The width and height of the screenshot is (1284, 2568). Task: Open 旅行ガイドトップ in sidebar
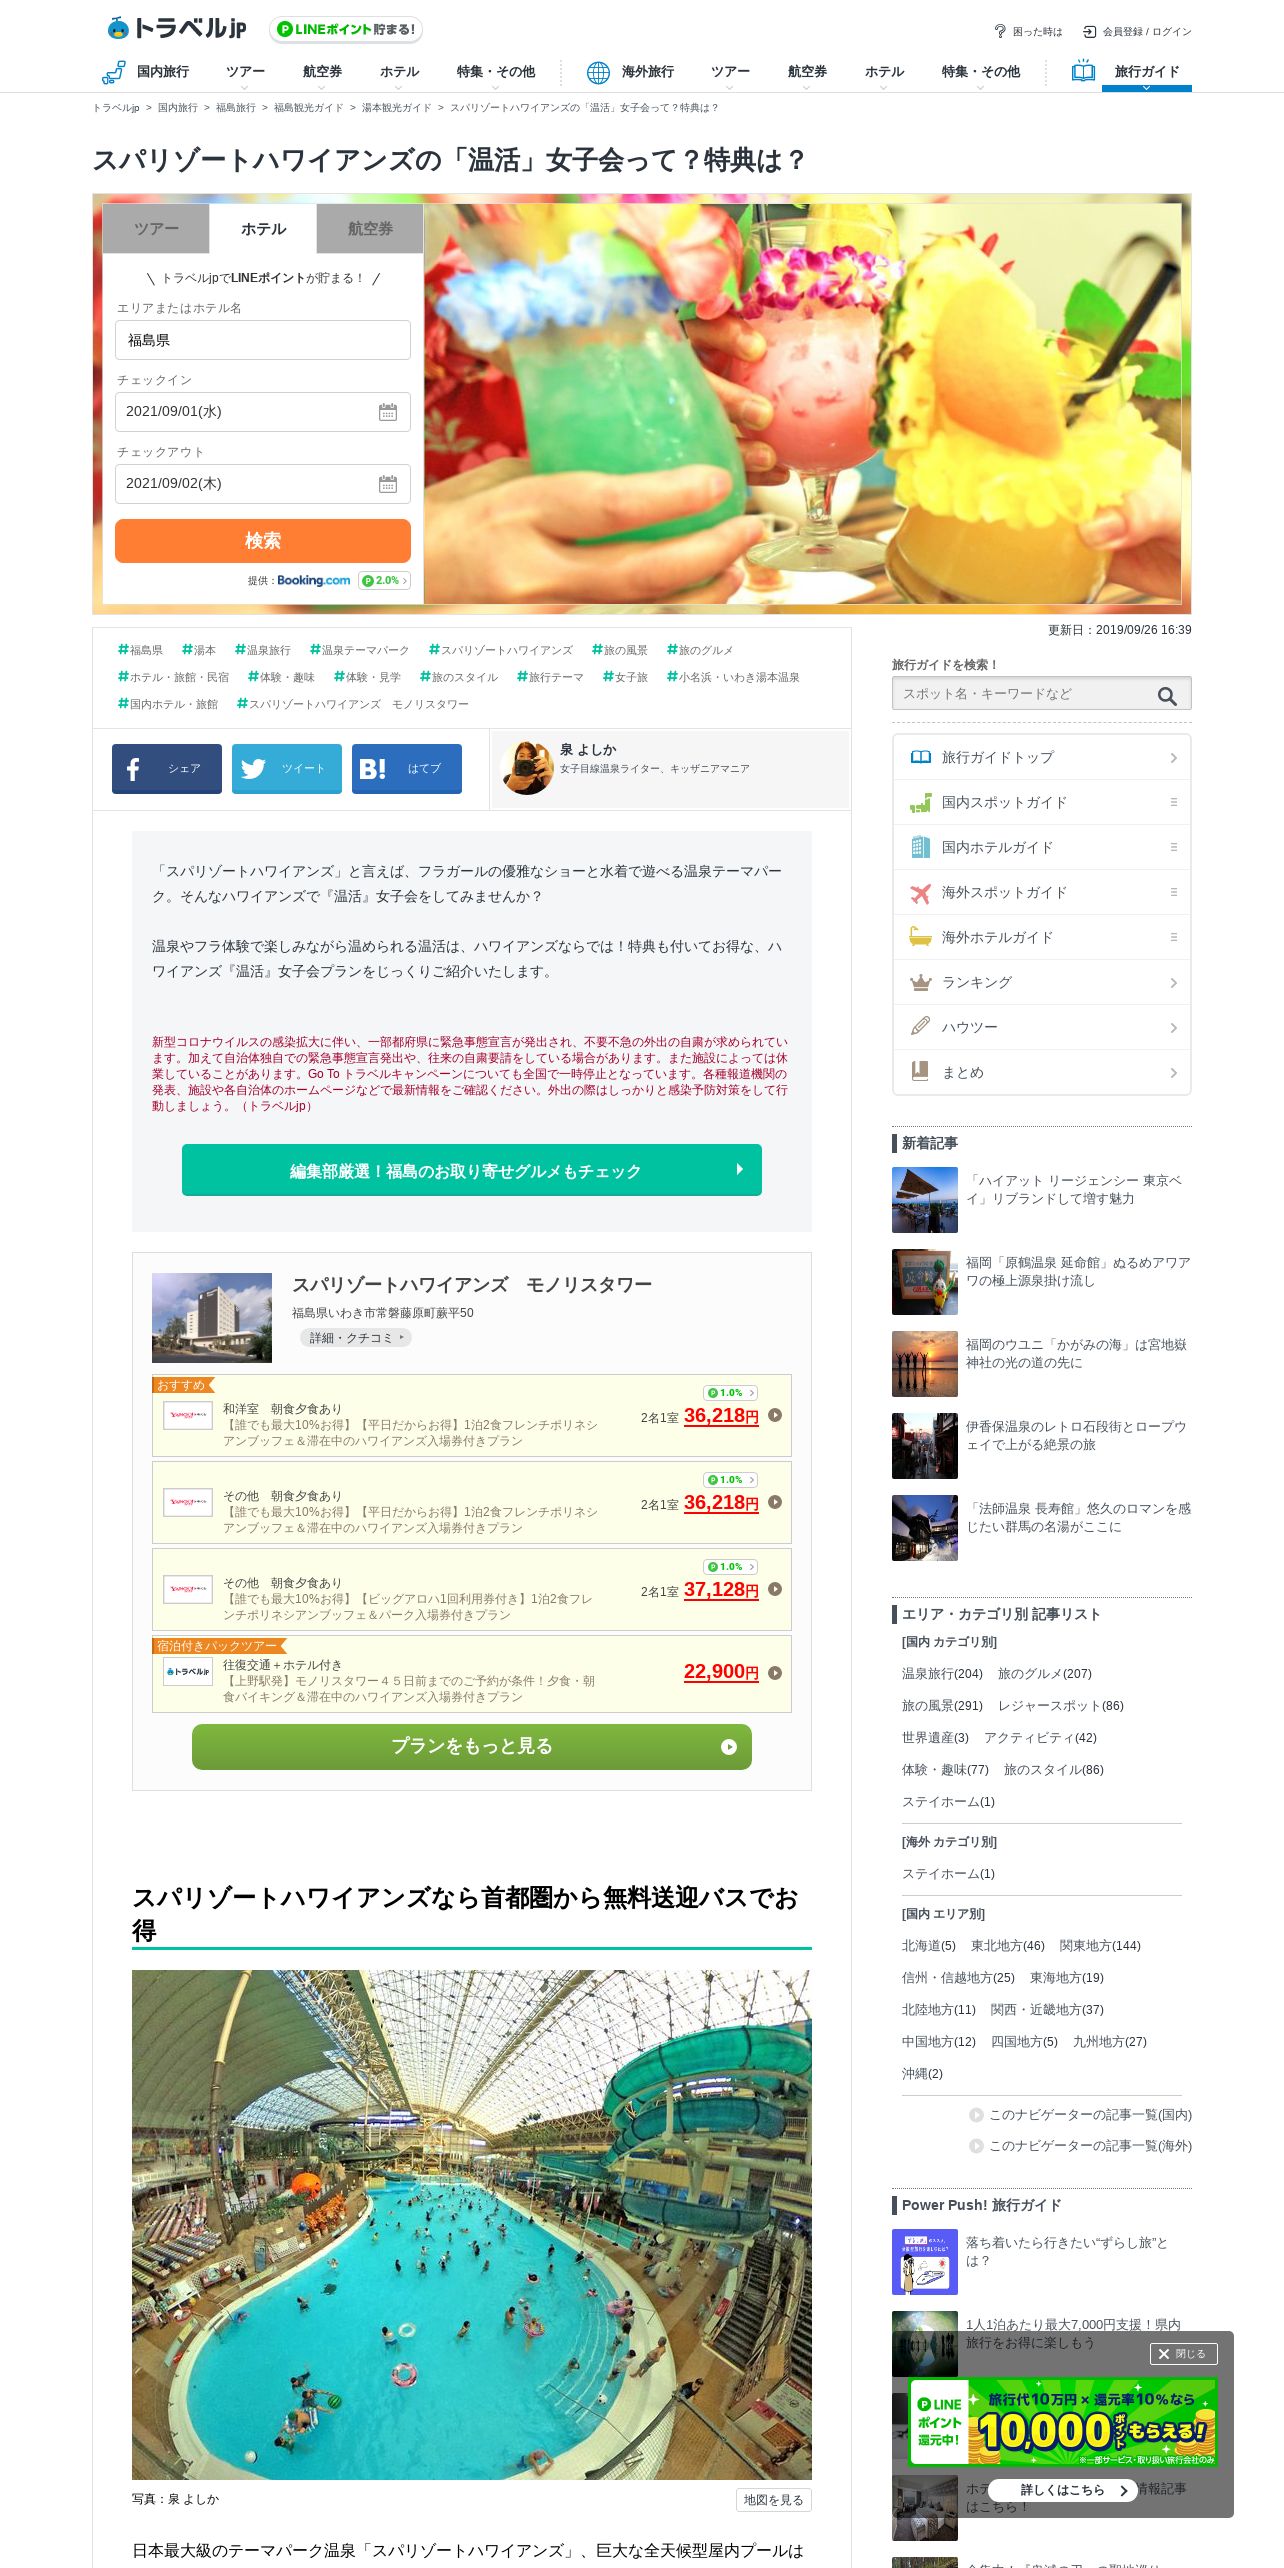[x=1042, y=757]
